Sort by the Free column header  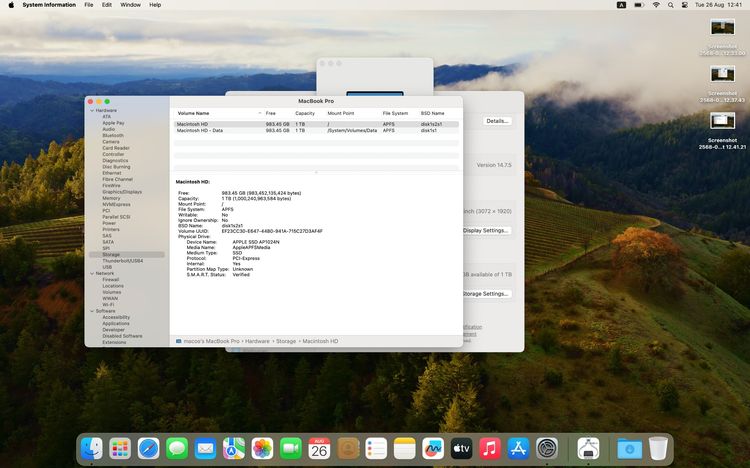click(271, 113)
